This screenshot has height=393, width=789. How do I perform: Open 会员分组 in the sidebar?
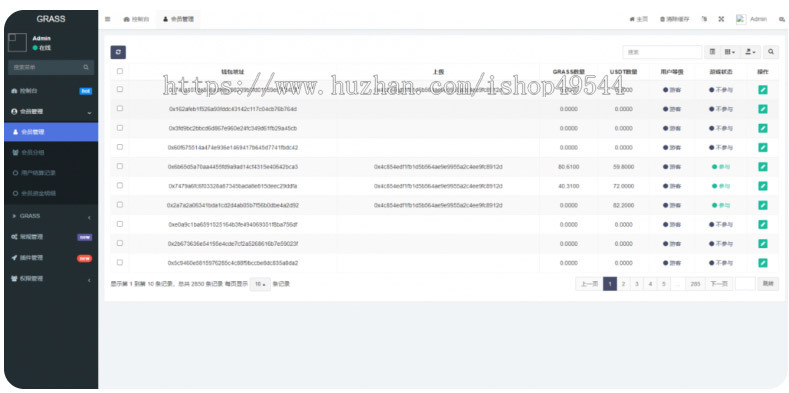click(x=51, y=152)
